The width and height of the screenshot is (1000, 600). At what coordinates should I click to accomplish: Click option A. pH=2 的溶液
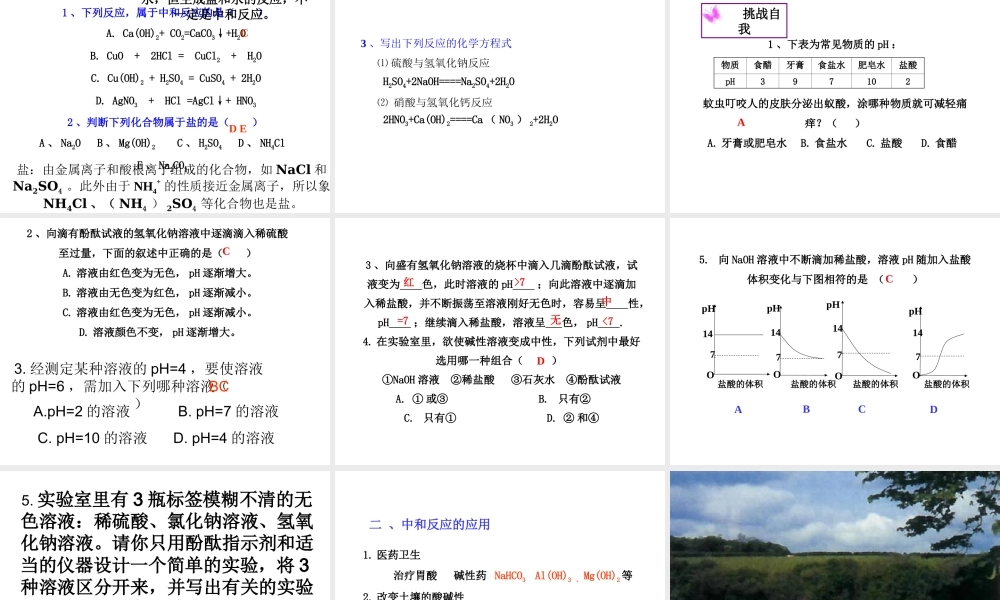tap(82, 411)
